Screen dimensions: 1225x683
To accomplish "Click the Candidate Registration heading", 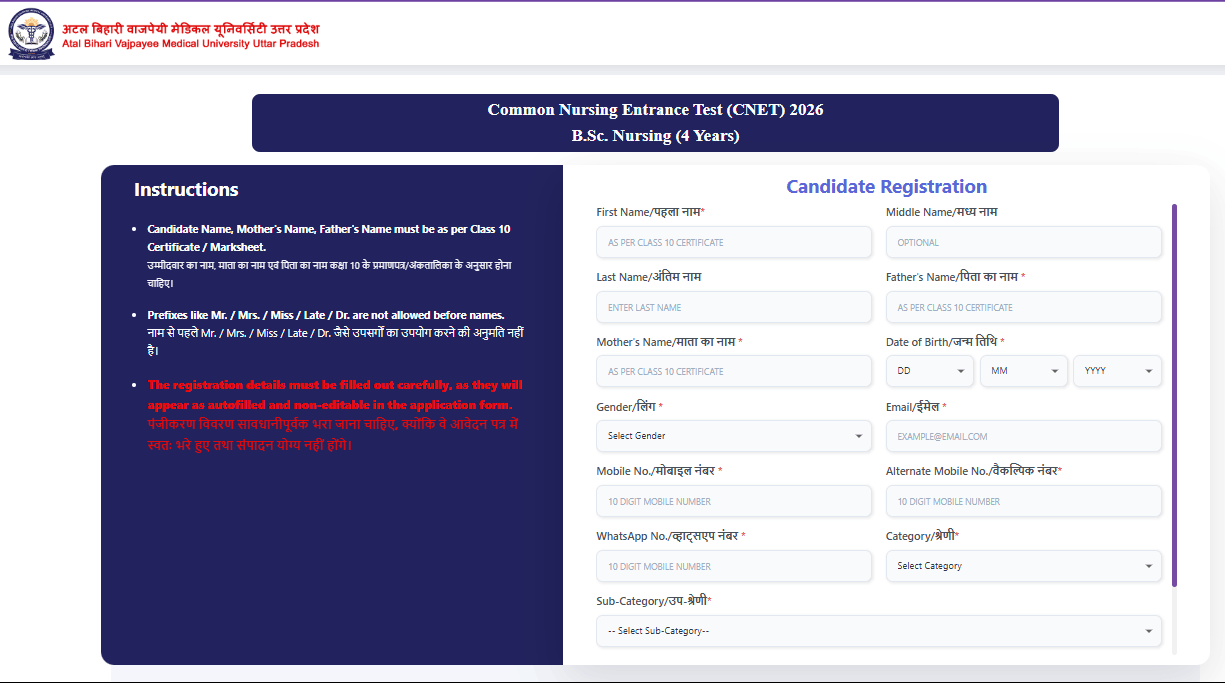I will coord(886,187).
